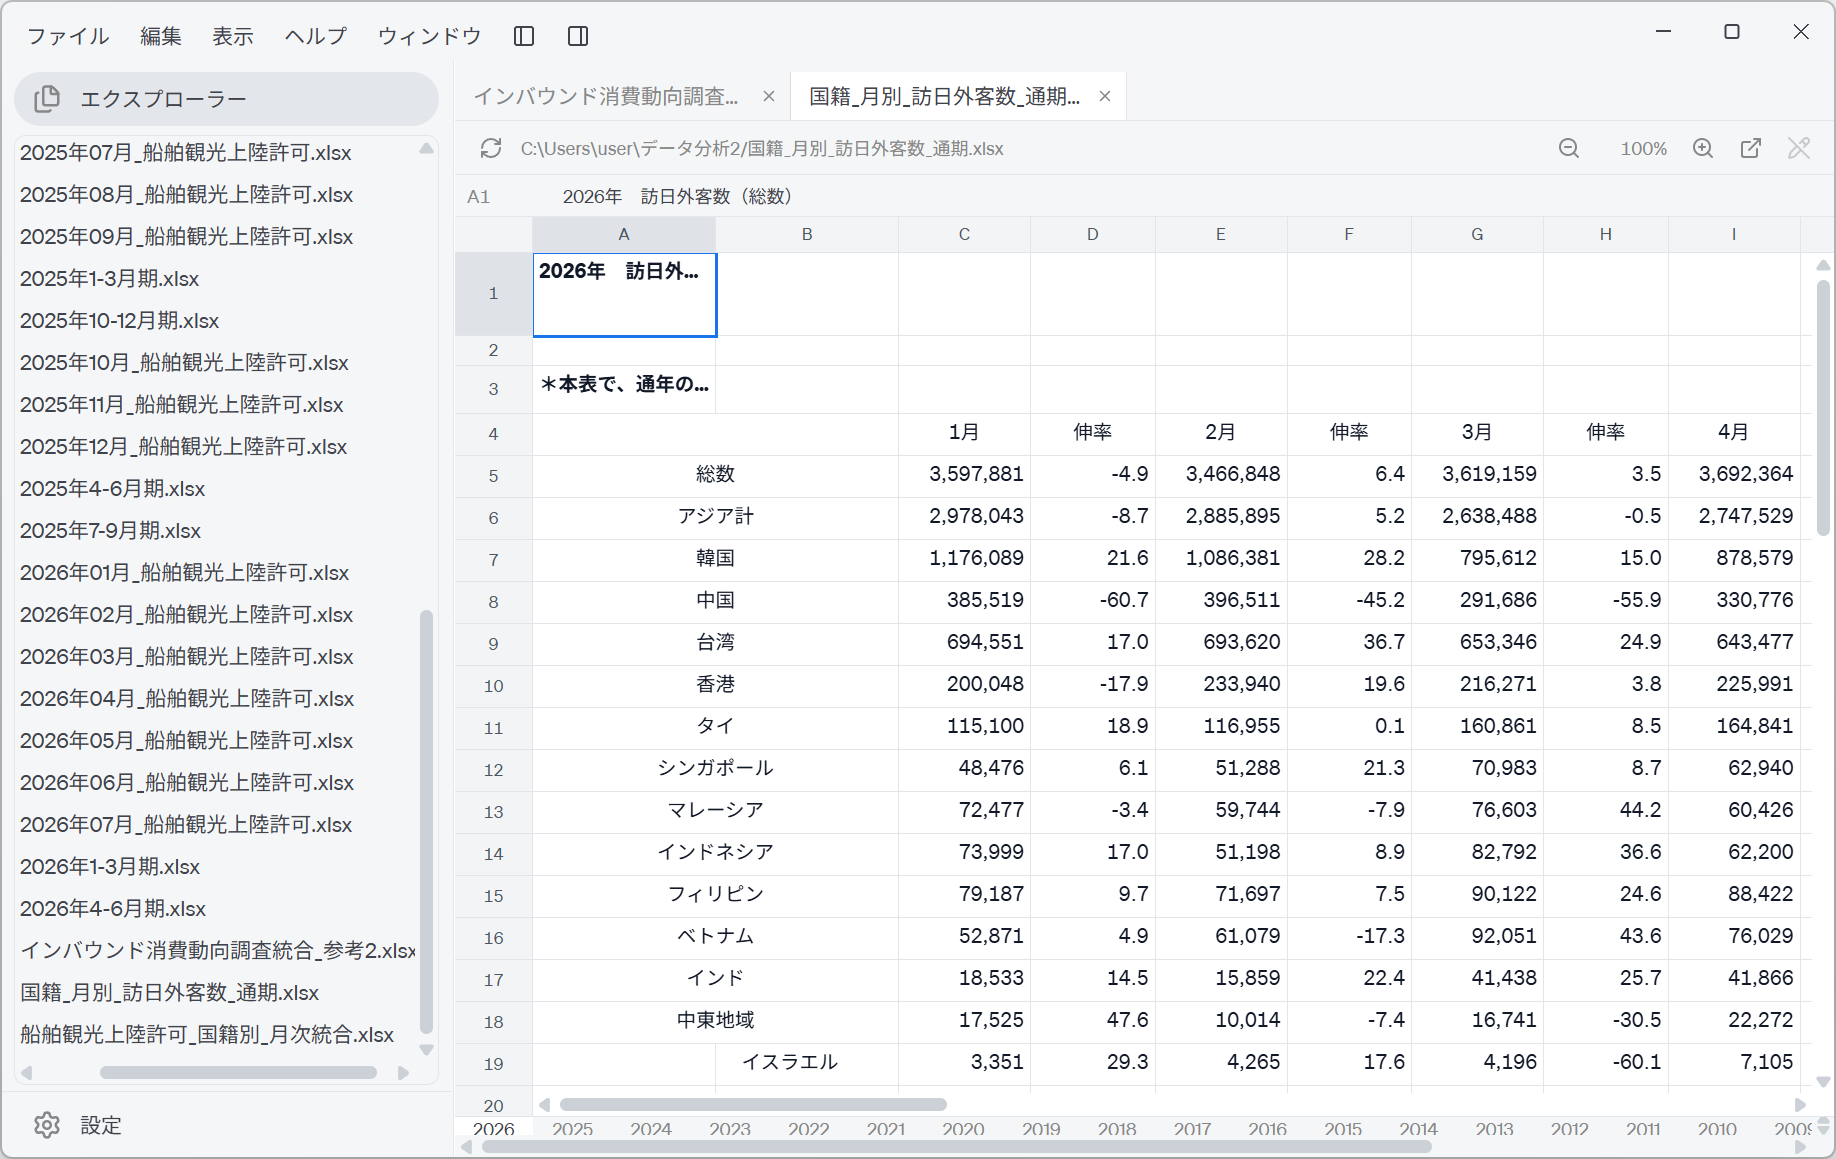Select column G header
The width and height of the screenshot is (1836, 1159).
pyautogui.click(x=1477, y=235)
